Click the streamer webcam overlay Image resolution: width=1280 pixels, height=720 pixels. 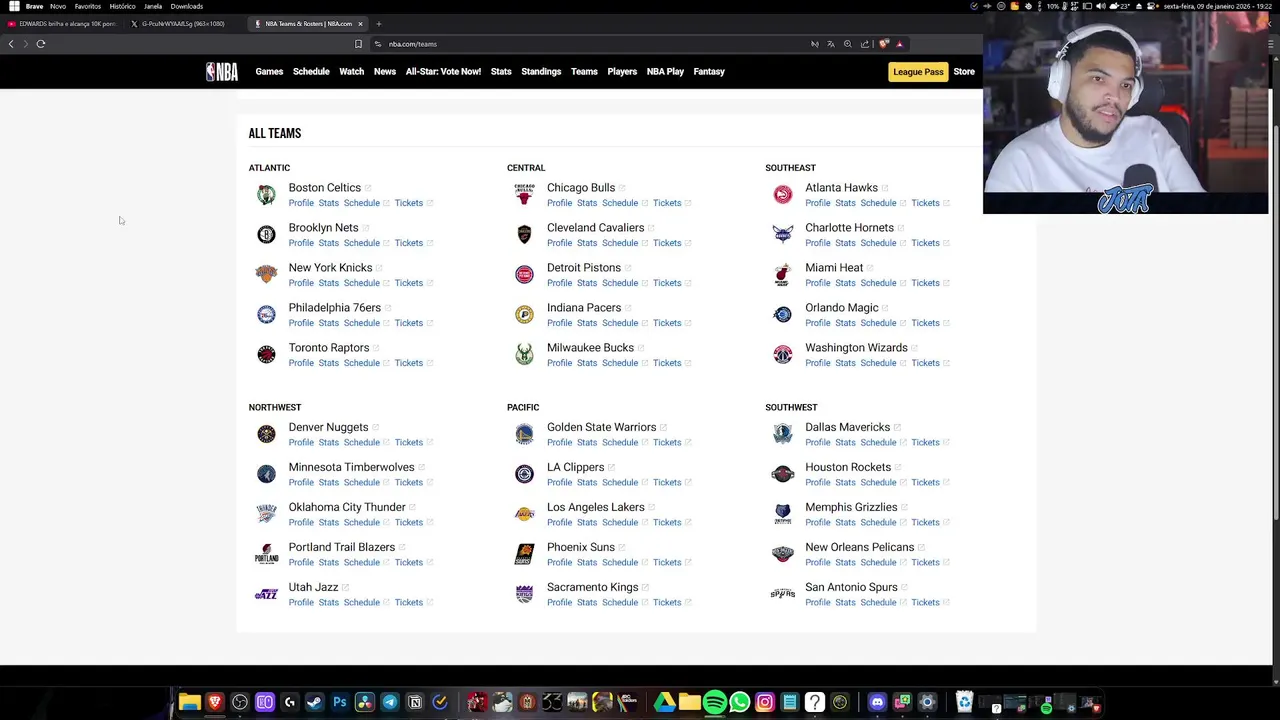[x=1125, y=112]
